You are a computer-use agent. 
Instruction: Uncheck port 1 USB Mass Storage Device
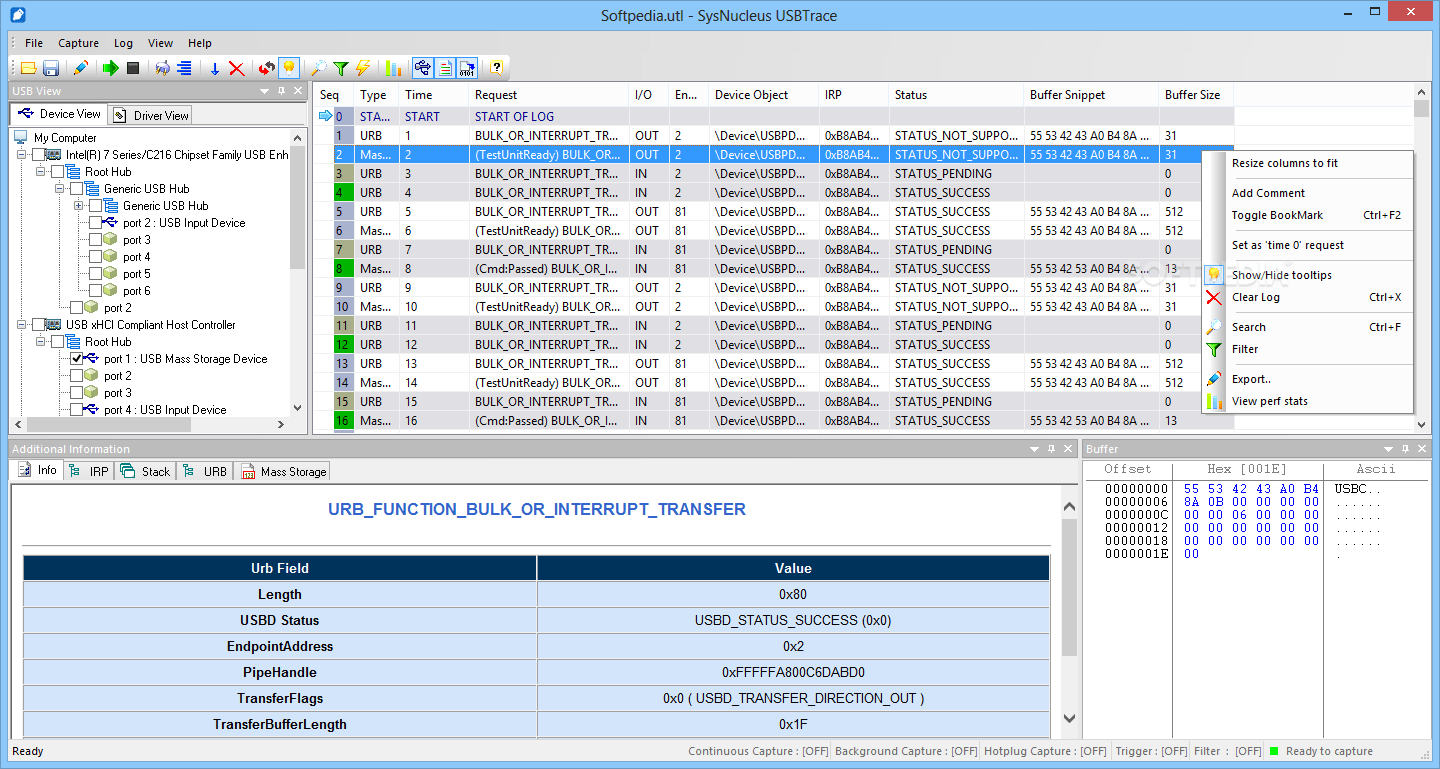(x=77, y=359)
